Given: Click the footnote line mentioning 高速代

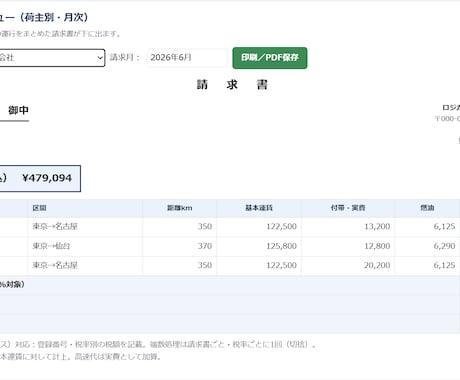Looking at the screenshot, I should (x=81, y=357).
